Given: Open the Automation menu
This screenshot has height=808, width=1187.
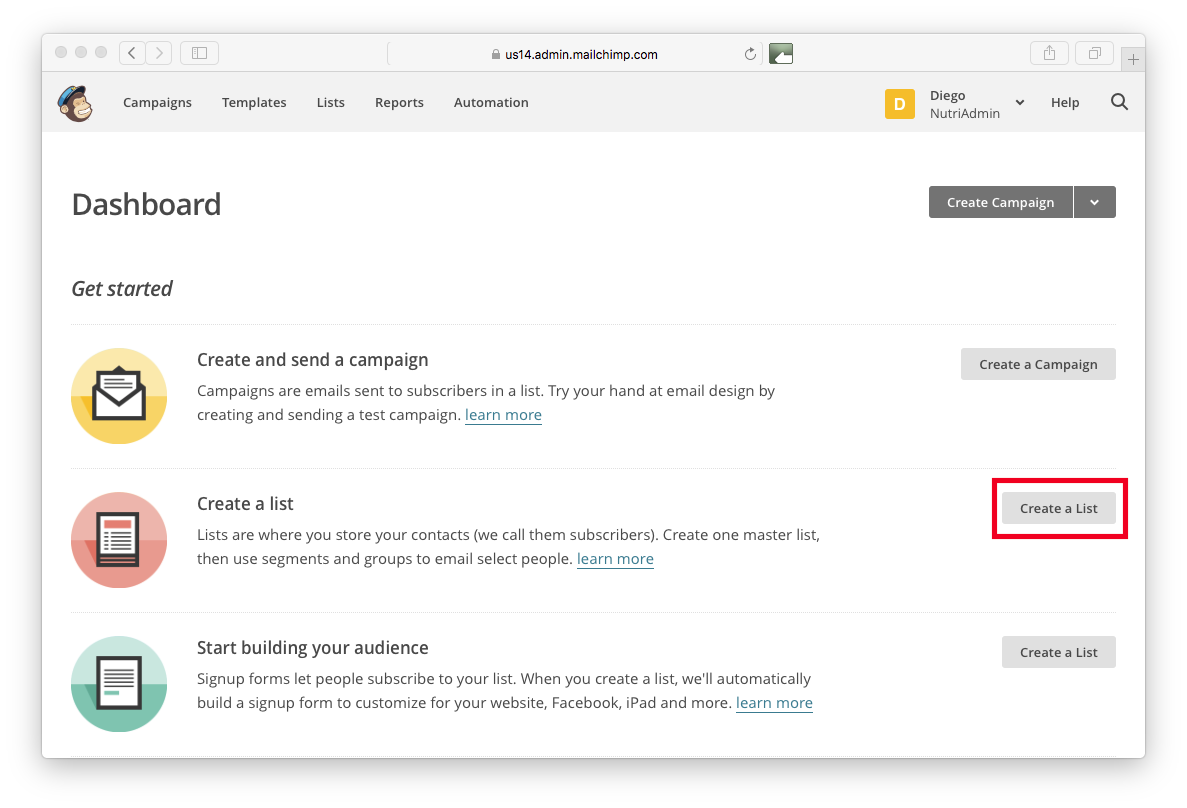Looking at the screenshot, I should pyautogui.click(x=491, y=102).
